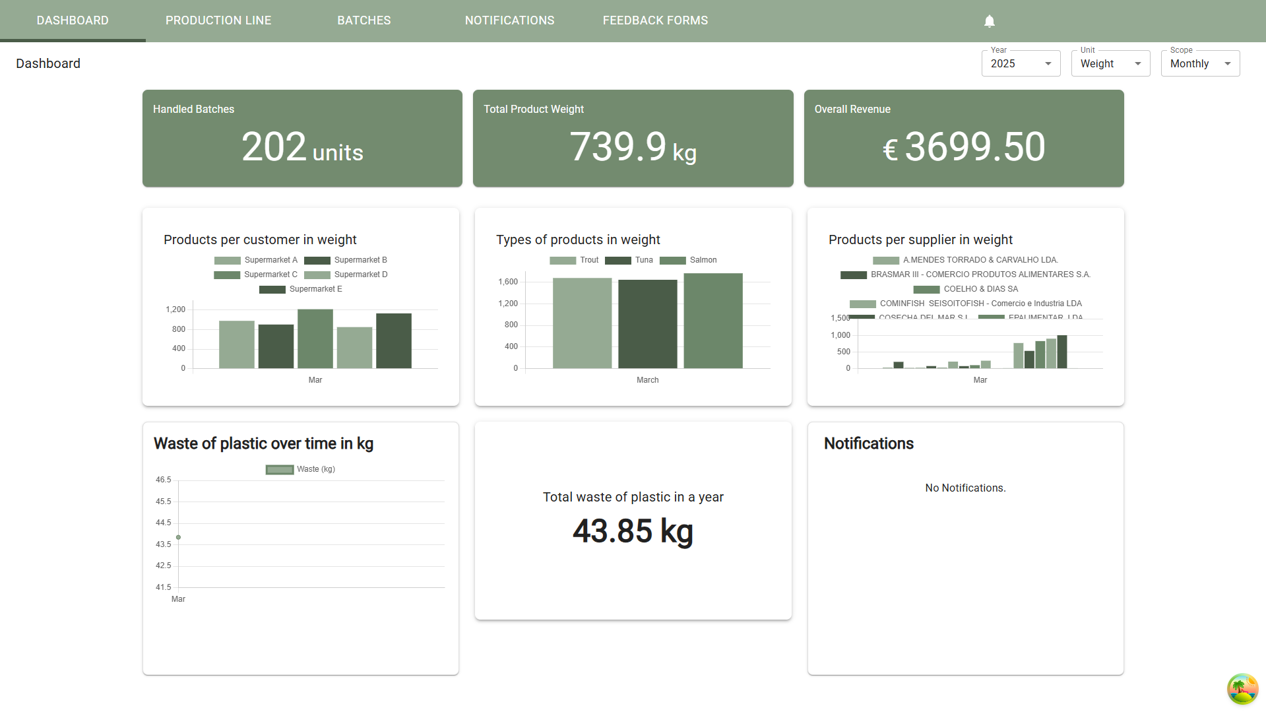This screenshot has width=1266, height=712.
Task: Hide Supermarket E dataset via legend
Action: coord(300,289)
